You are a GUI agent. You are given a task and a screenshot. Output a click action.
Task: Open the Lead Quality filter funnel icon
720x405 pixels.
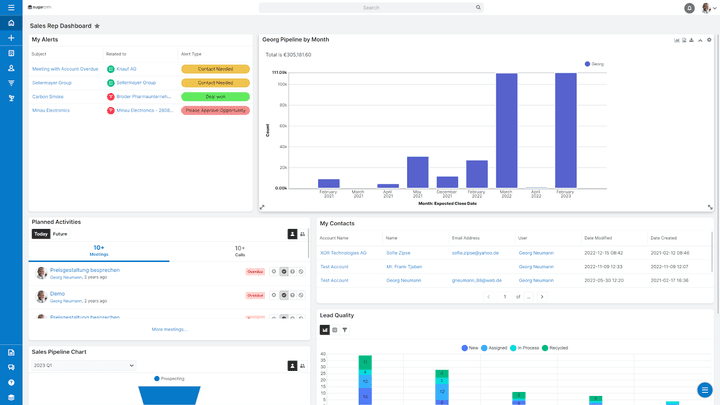[x=345, y=330]
